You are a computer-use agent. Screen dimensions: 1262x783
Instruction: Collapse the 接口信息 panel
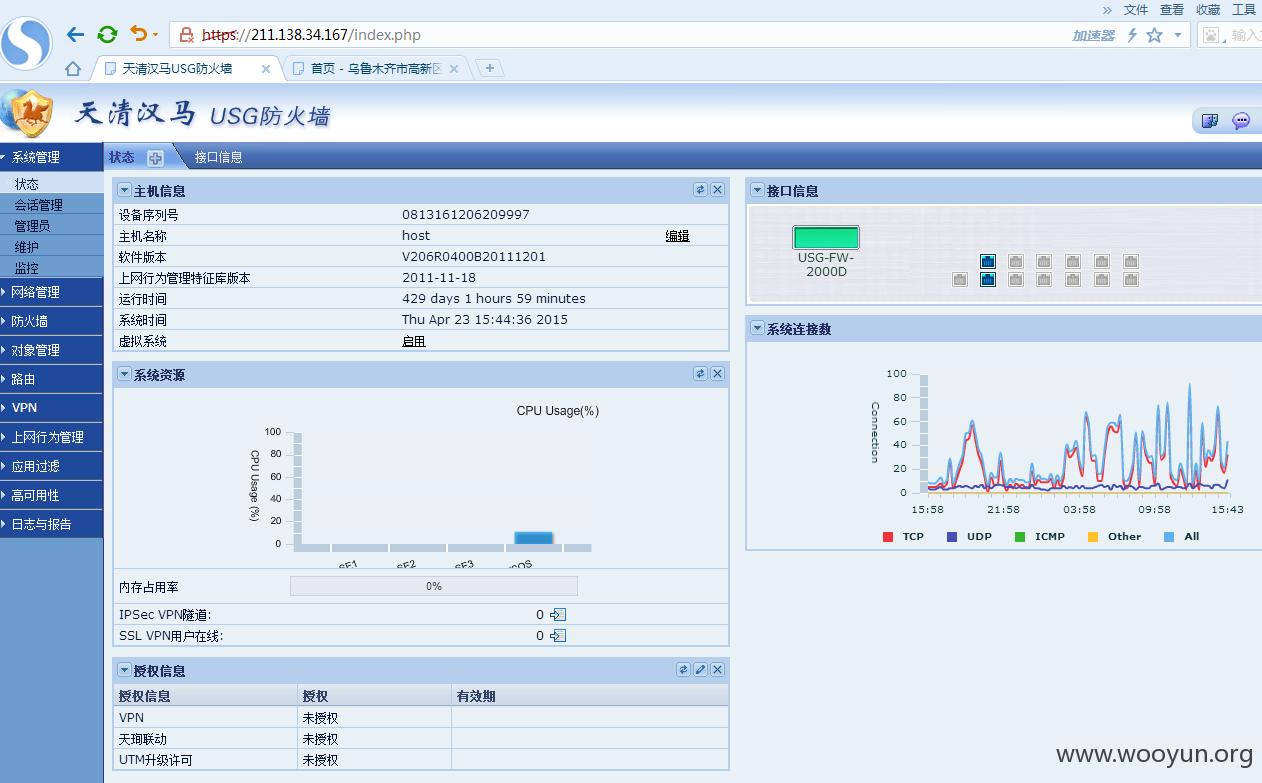[x=757, y=190]
